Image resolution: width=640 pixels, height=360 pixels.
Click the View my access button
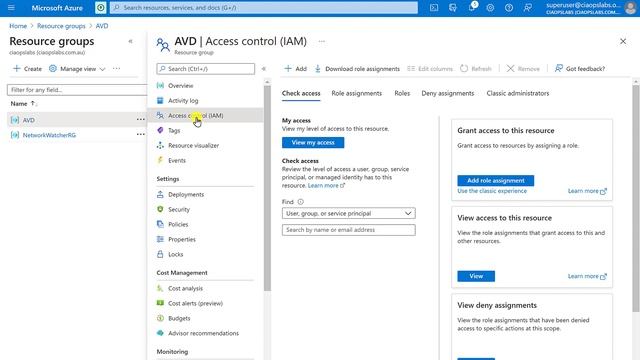pyautogui.click(x=313, y=142)
